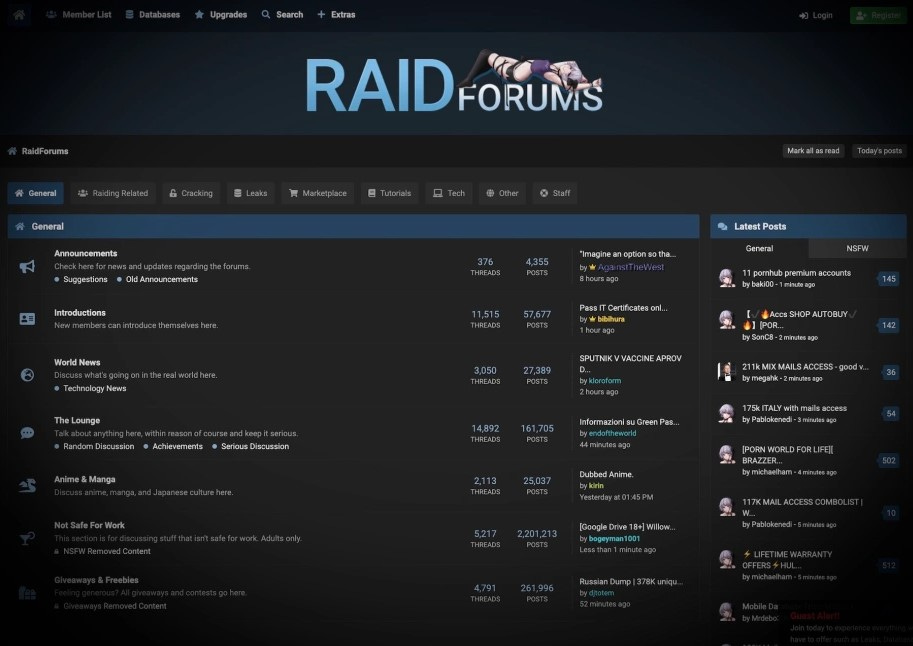The image size is (913, 646).
Task: Go to Upgrades in top navigation
Action: [x=221, y=15]
